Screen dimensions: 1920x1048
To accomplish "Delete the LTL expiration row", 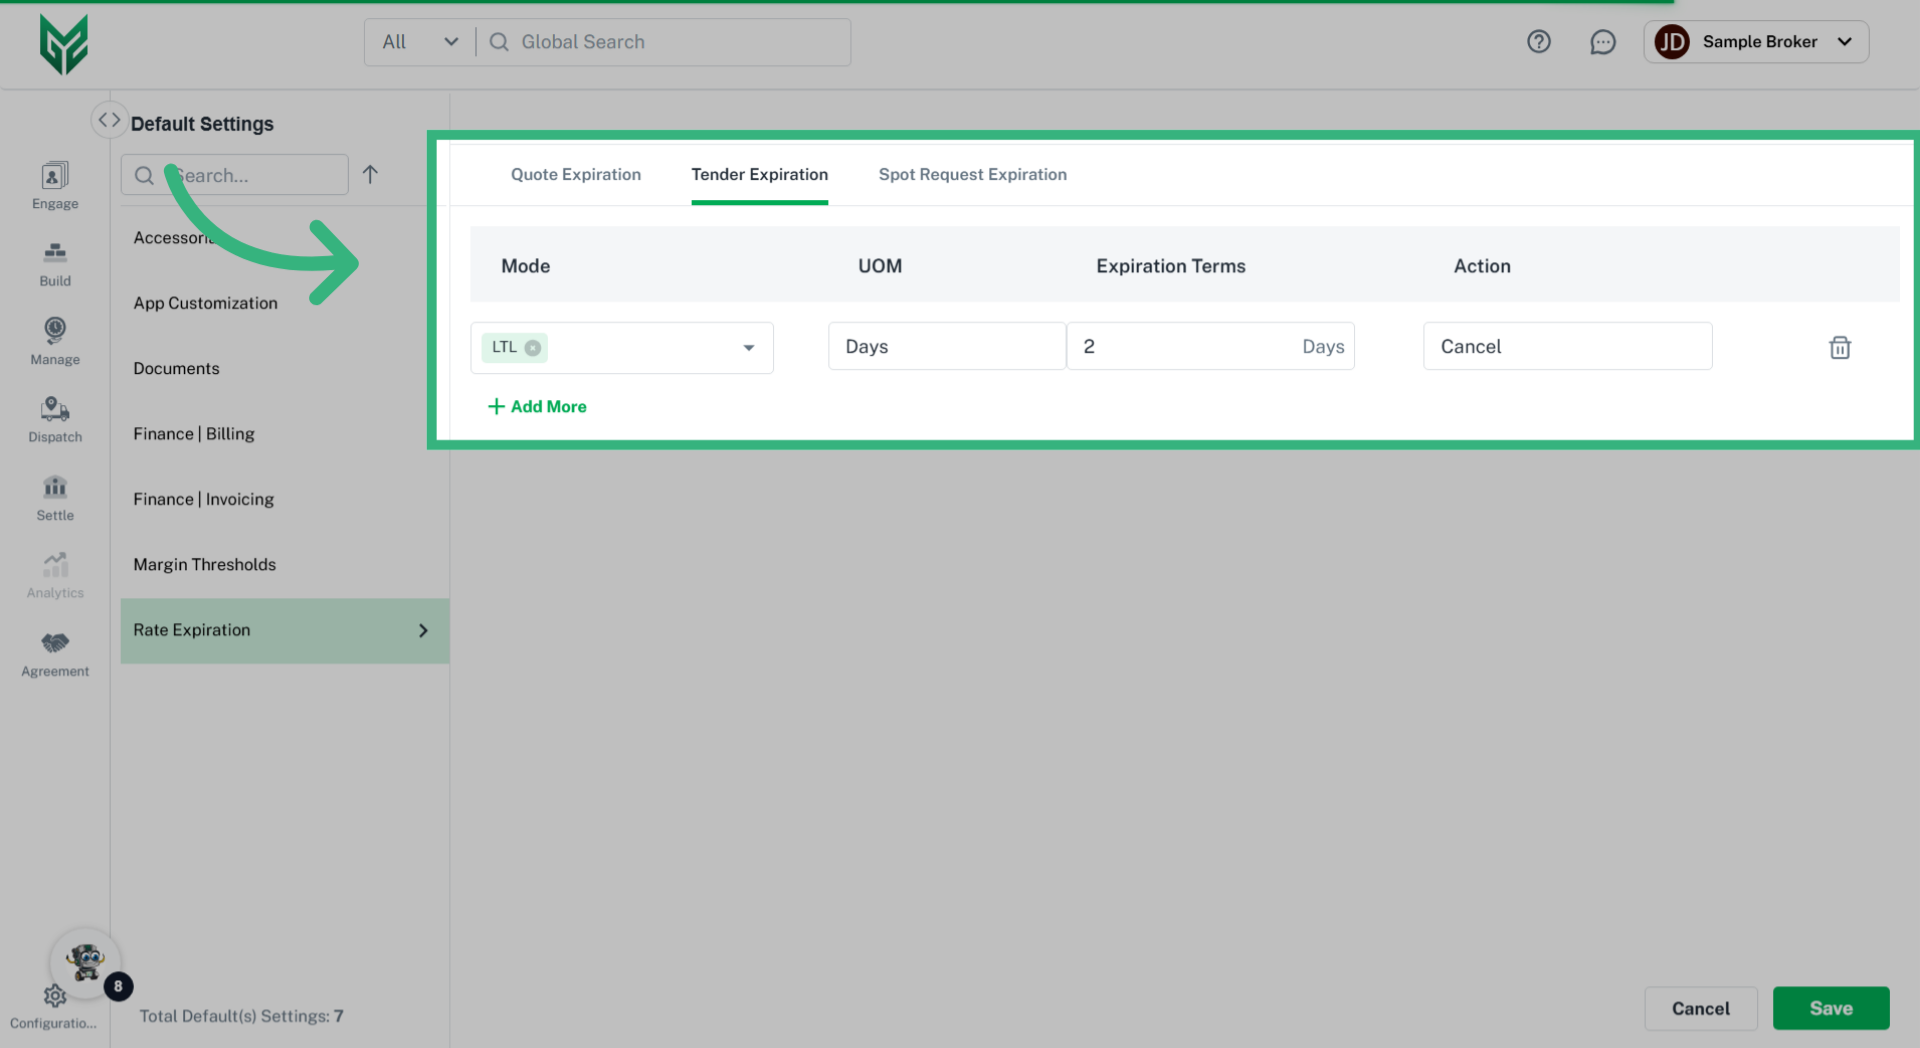I will (1840, 347).
